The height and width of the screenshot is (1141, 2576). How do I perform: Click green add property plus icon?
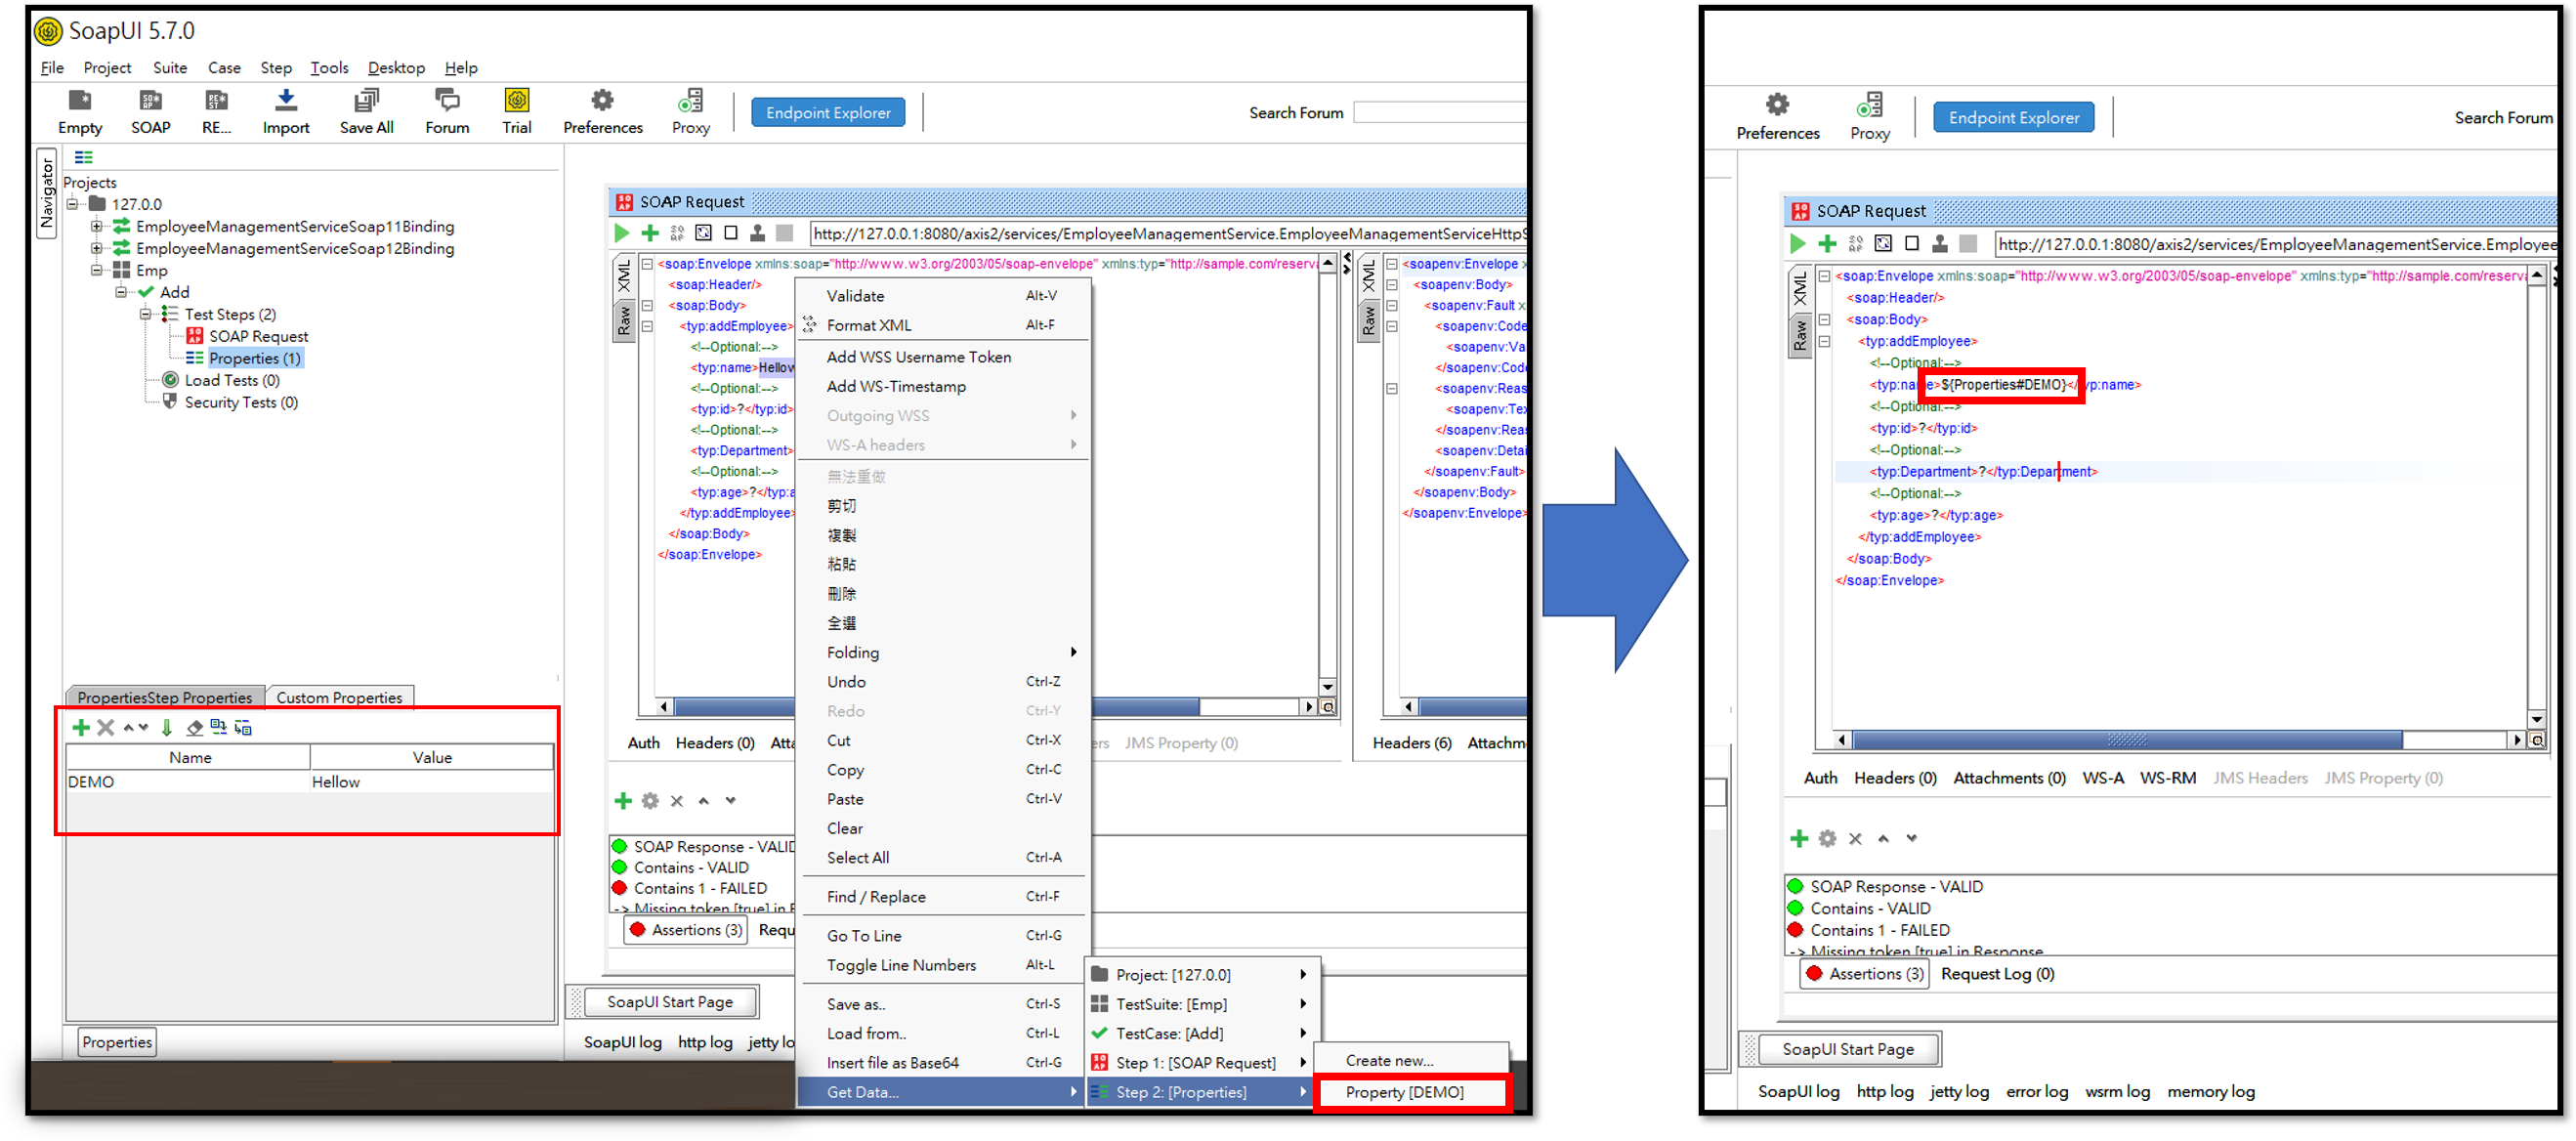[81, 727]
